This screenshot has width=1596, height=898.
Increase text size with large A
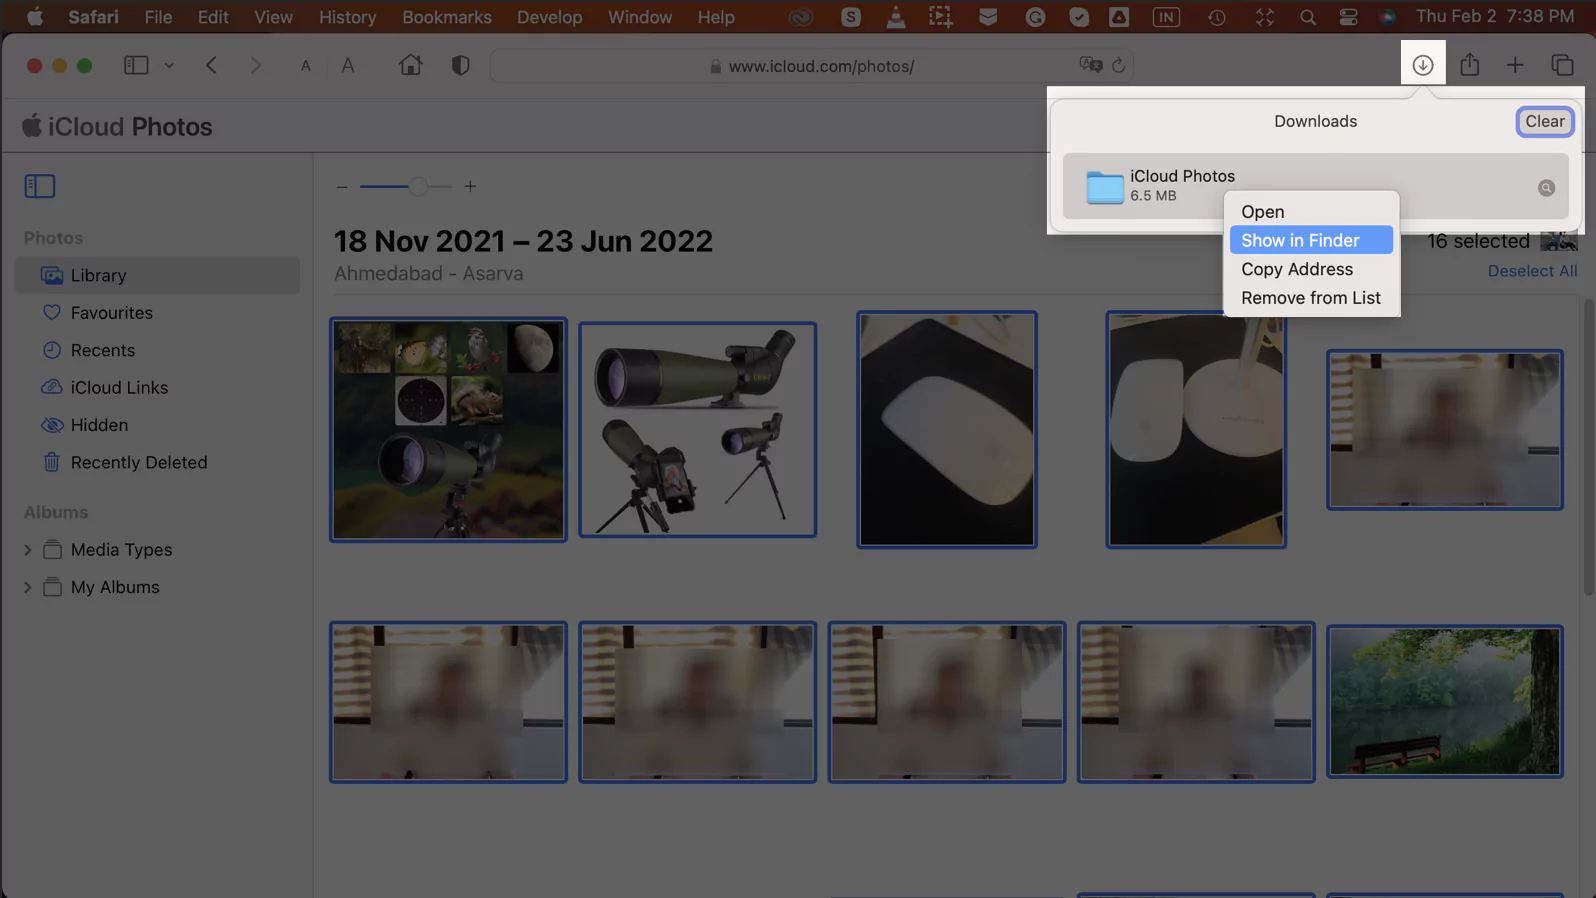[x=348, y=65]
